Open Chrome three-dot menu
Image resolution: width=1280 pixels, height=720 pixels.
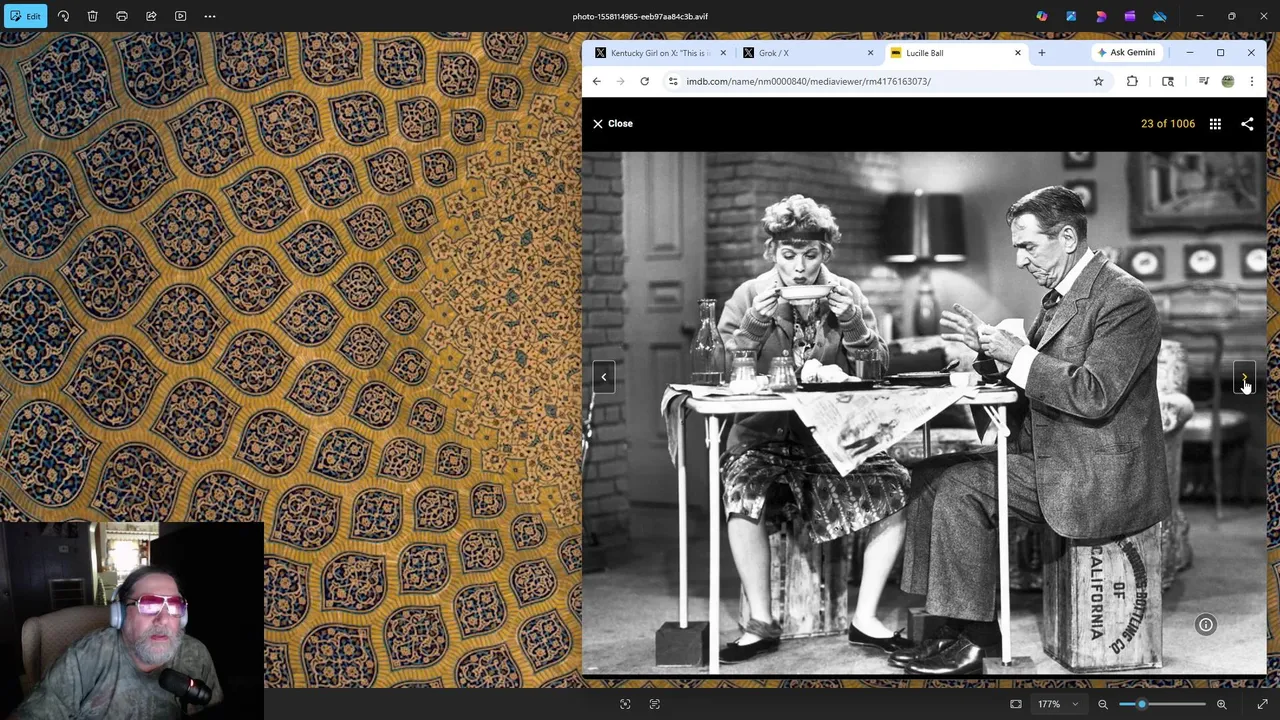(1251, 81)
